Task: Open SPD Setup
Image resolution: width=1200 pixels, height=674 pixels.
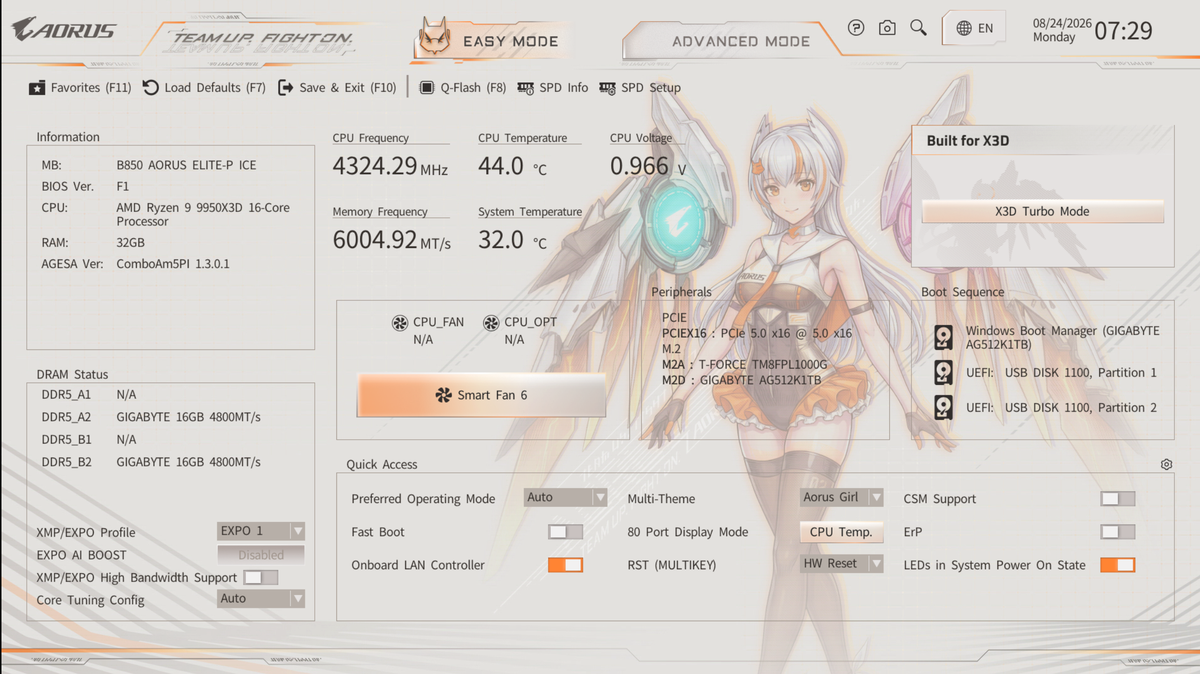Action: (640, 88)
